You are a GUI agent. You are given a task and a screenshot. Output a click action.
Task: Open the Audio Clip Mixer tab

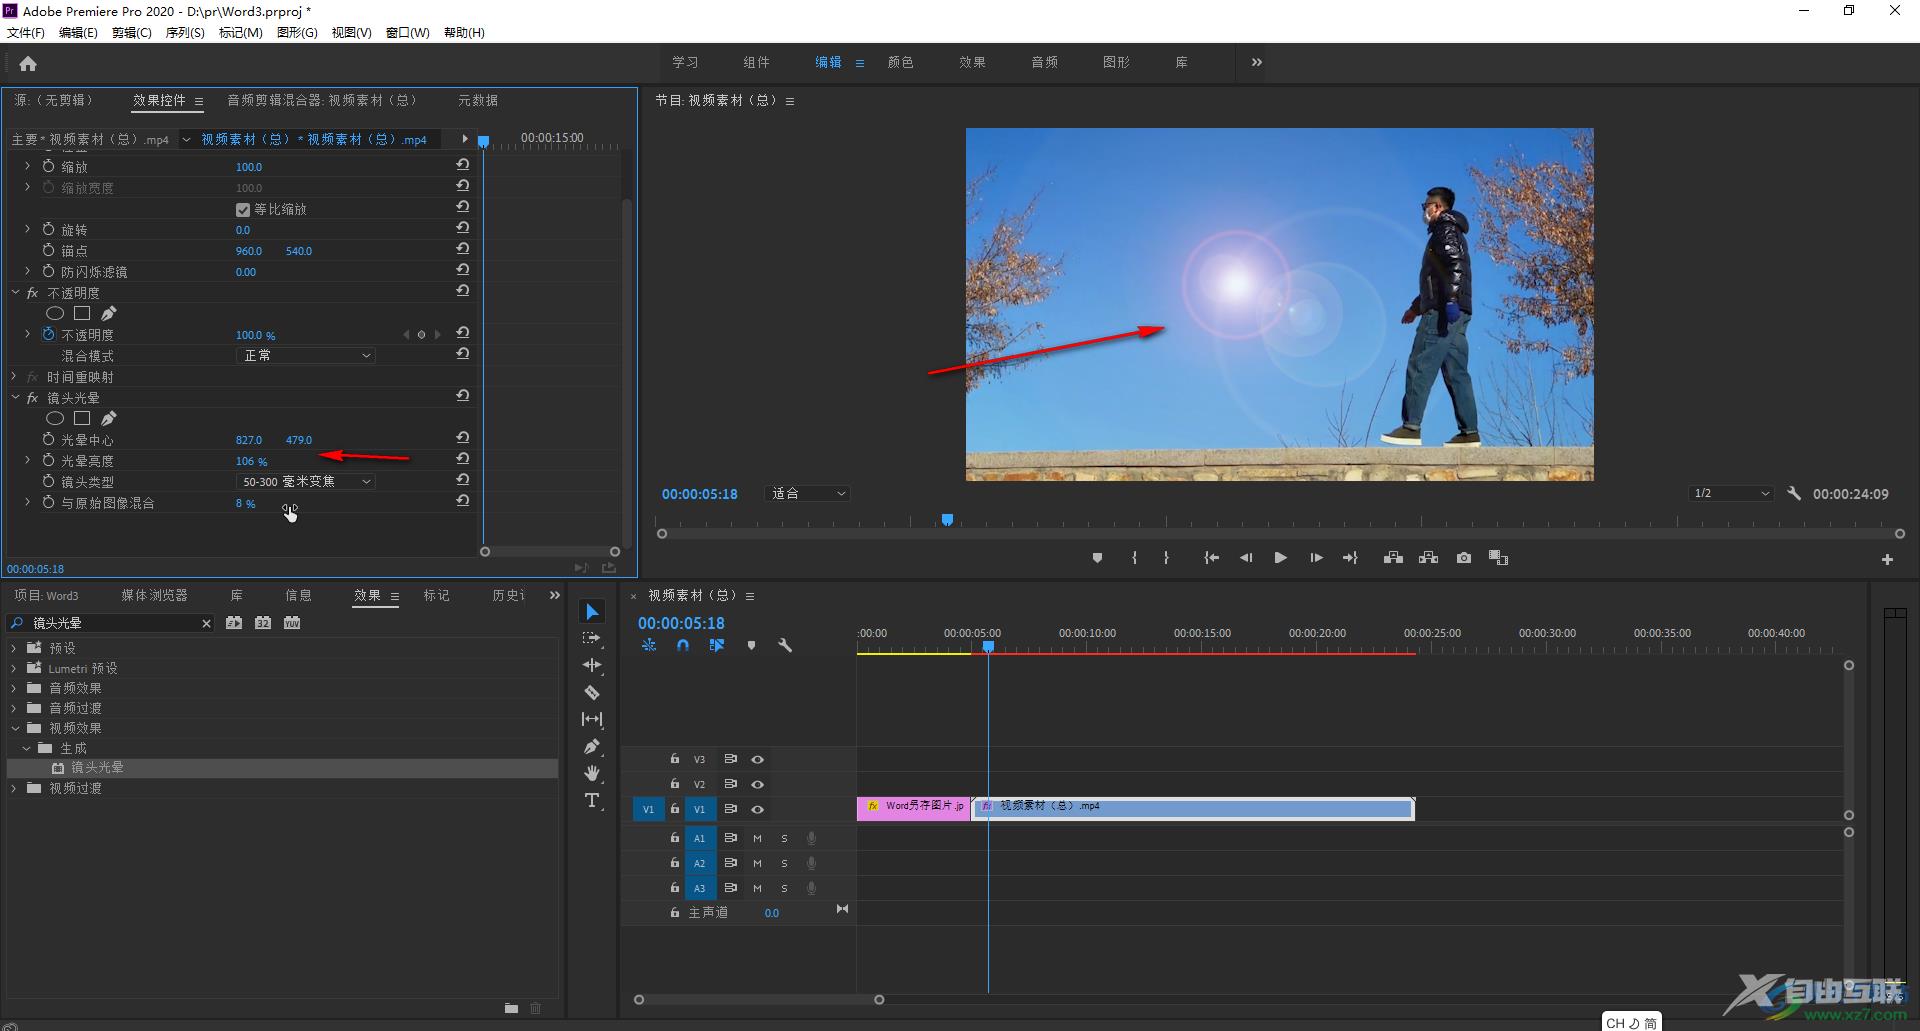point(321,100)
